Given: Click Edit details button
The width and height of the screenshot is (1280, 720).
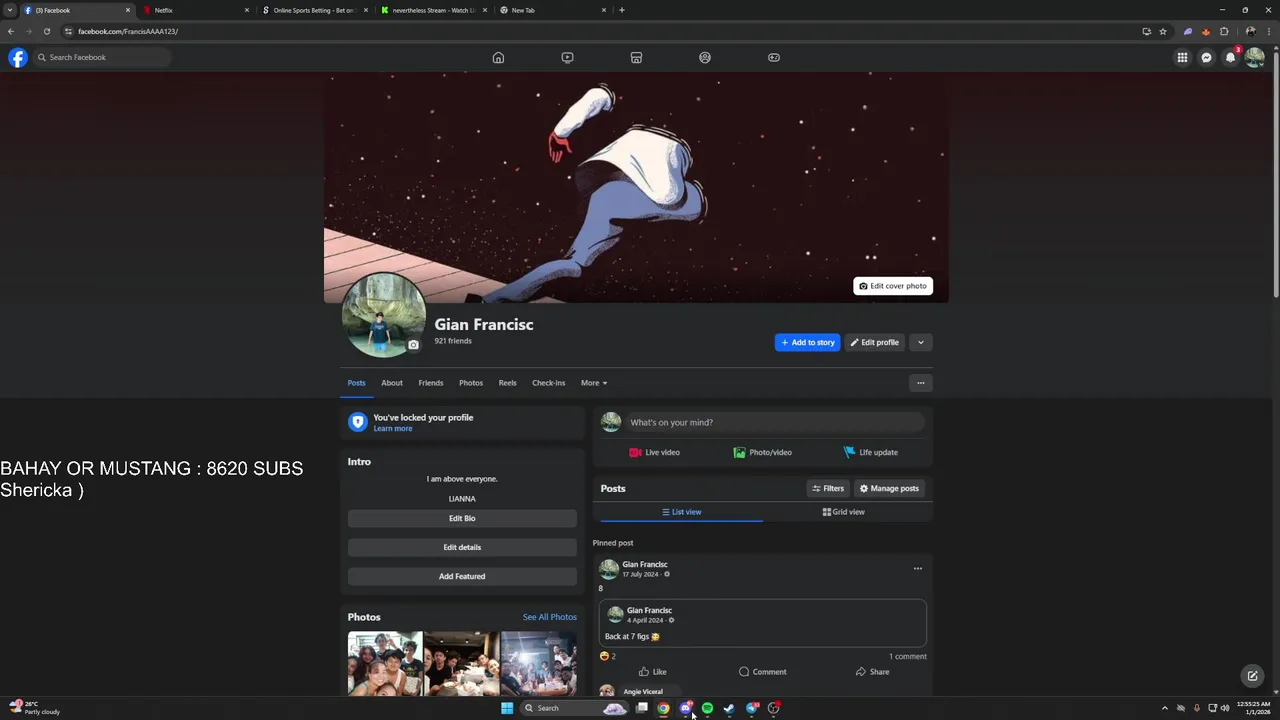Looking at the screenshot, I should pyautogui.click(x=462, y=547).
